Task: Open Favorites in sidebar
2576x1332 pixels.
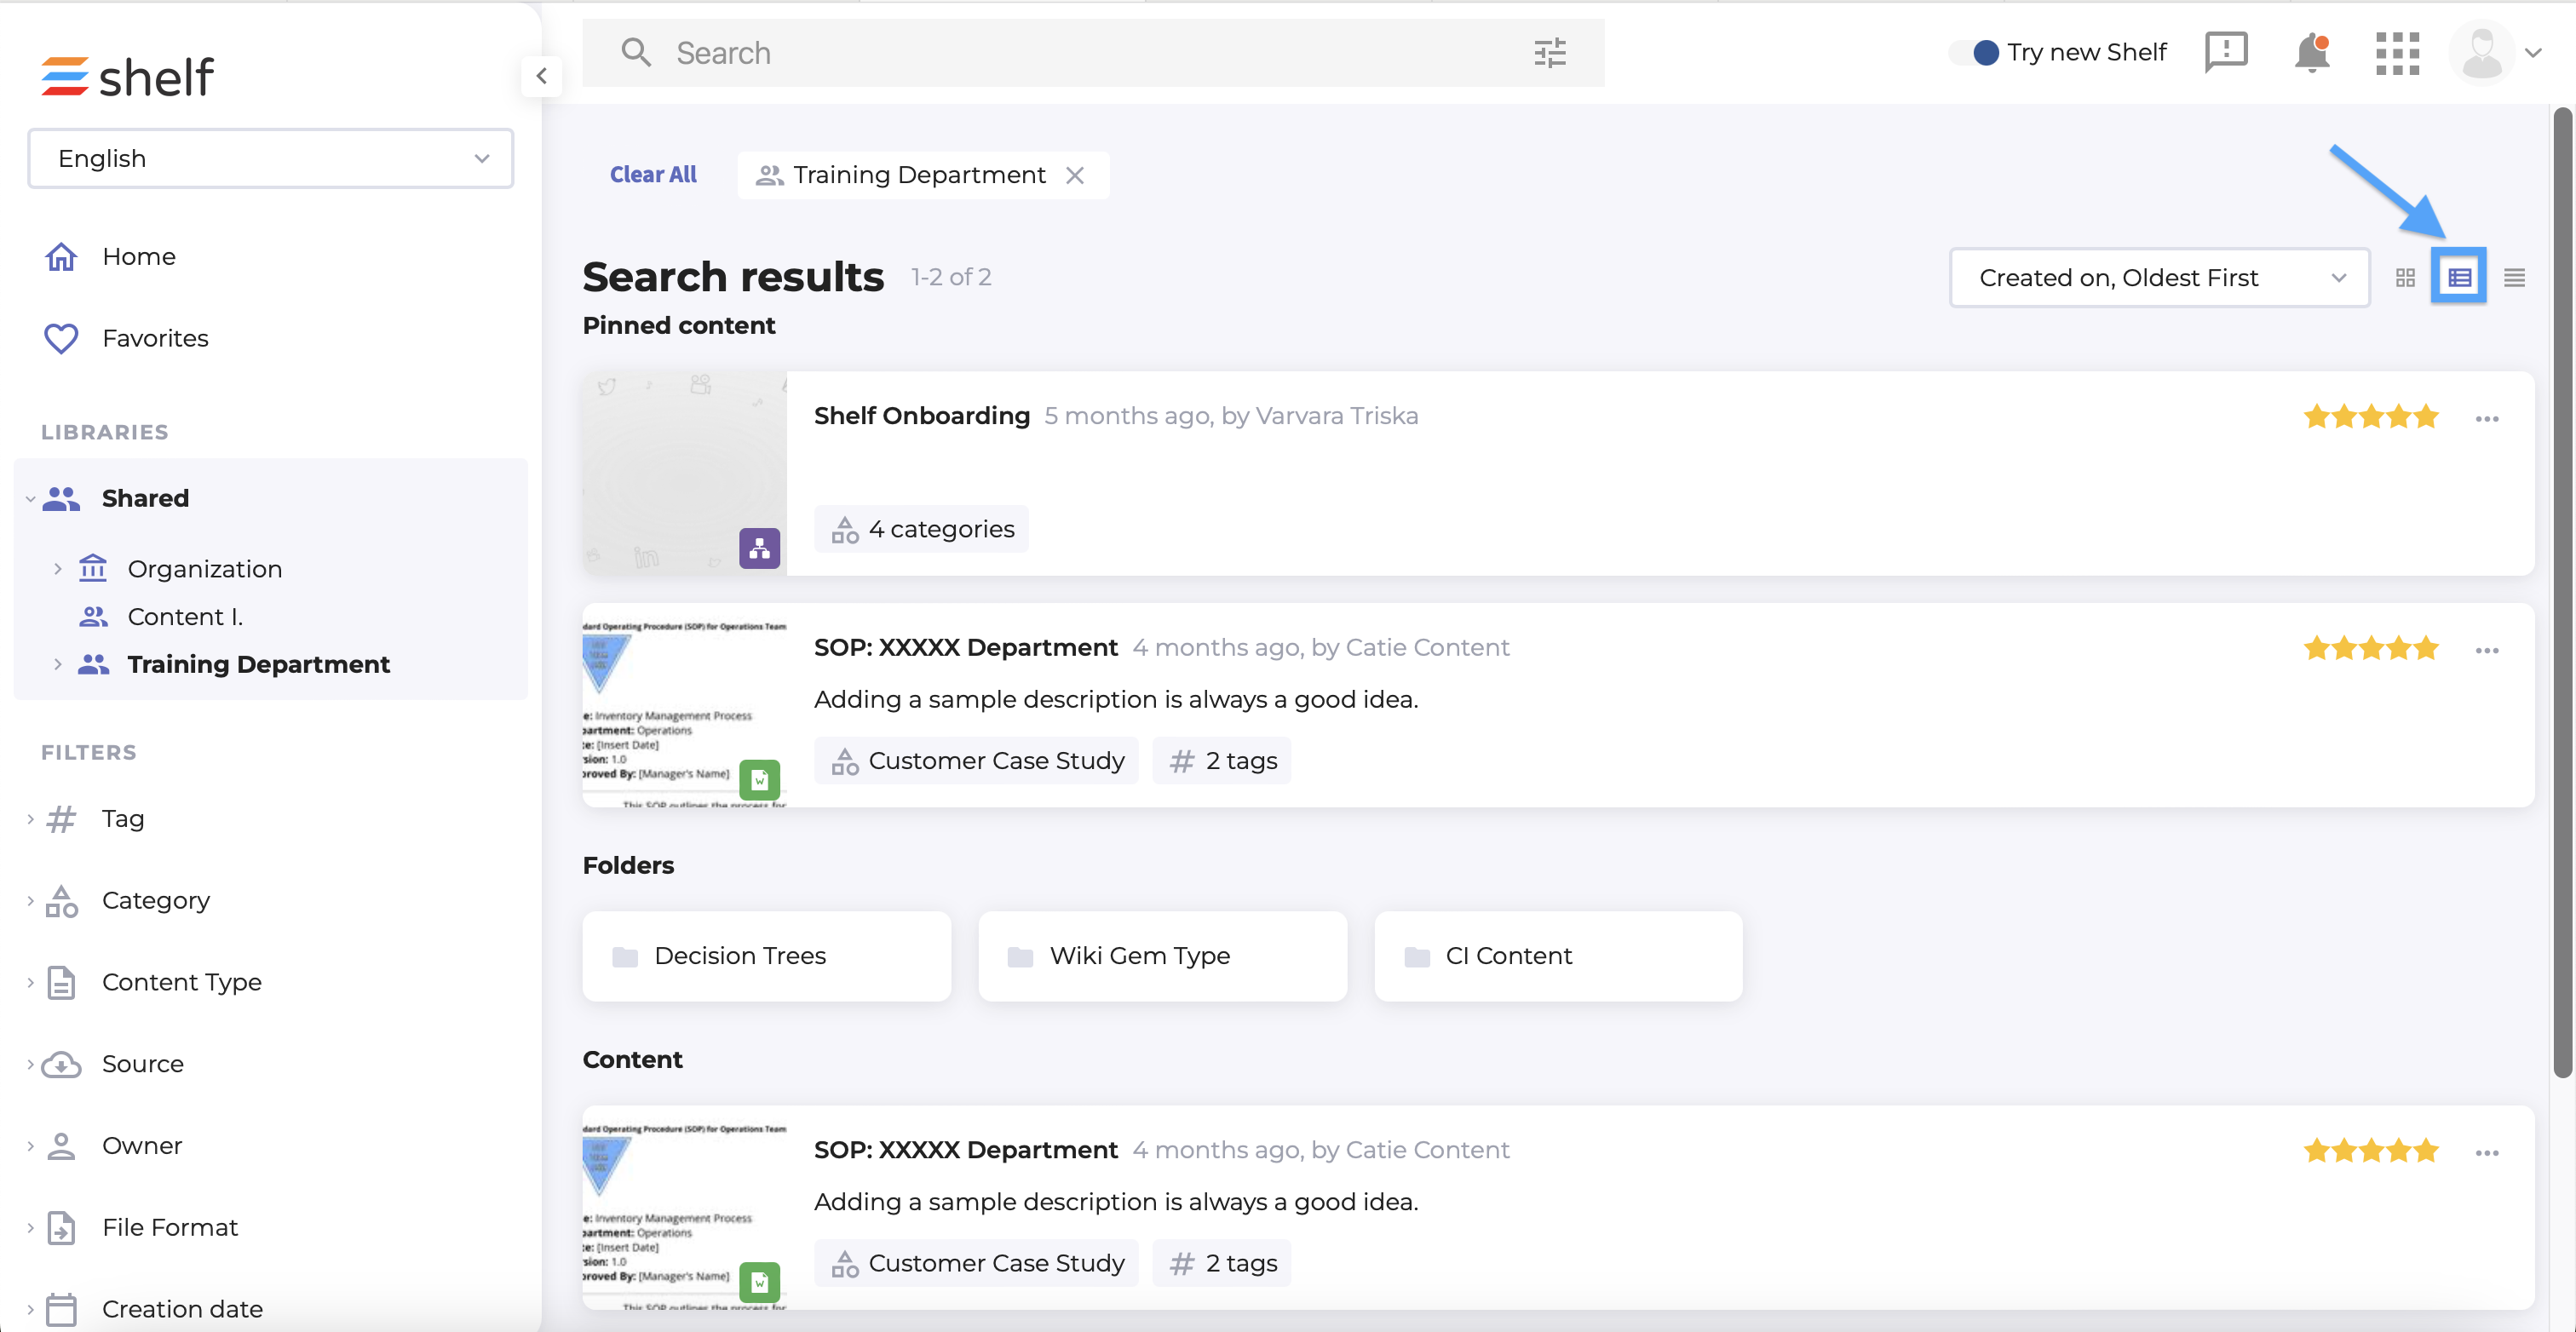Action: coord(155,338)
